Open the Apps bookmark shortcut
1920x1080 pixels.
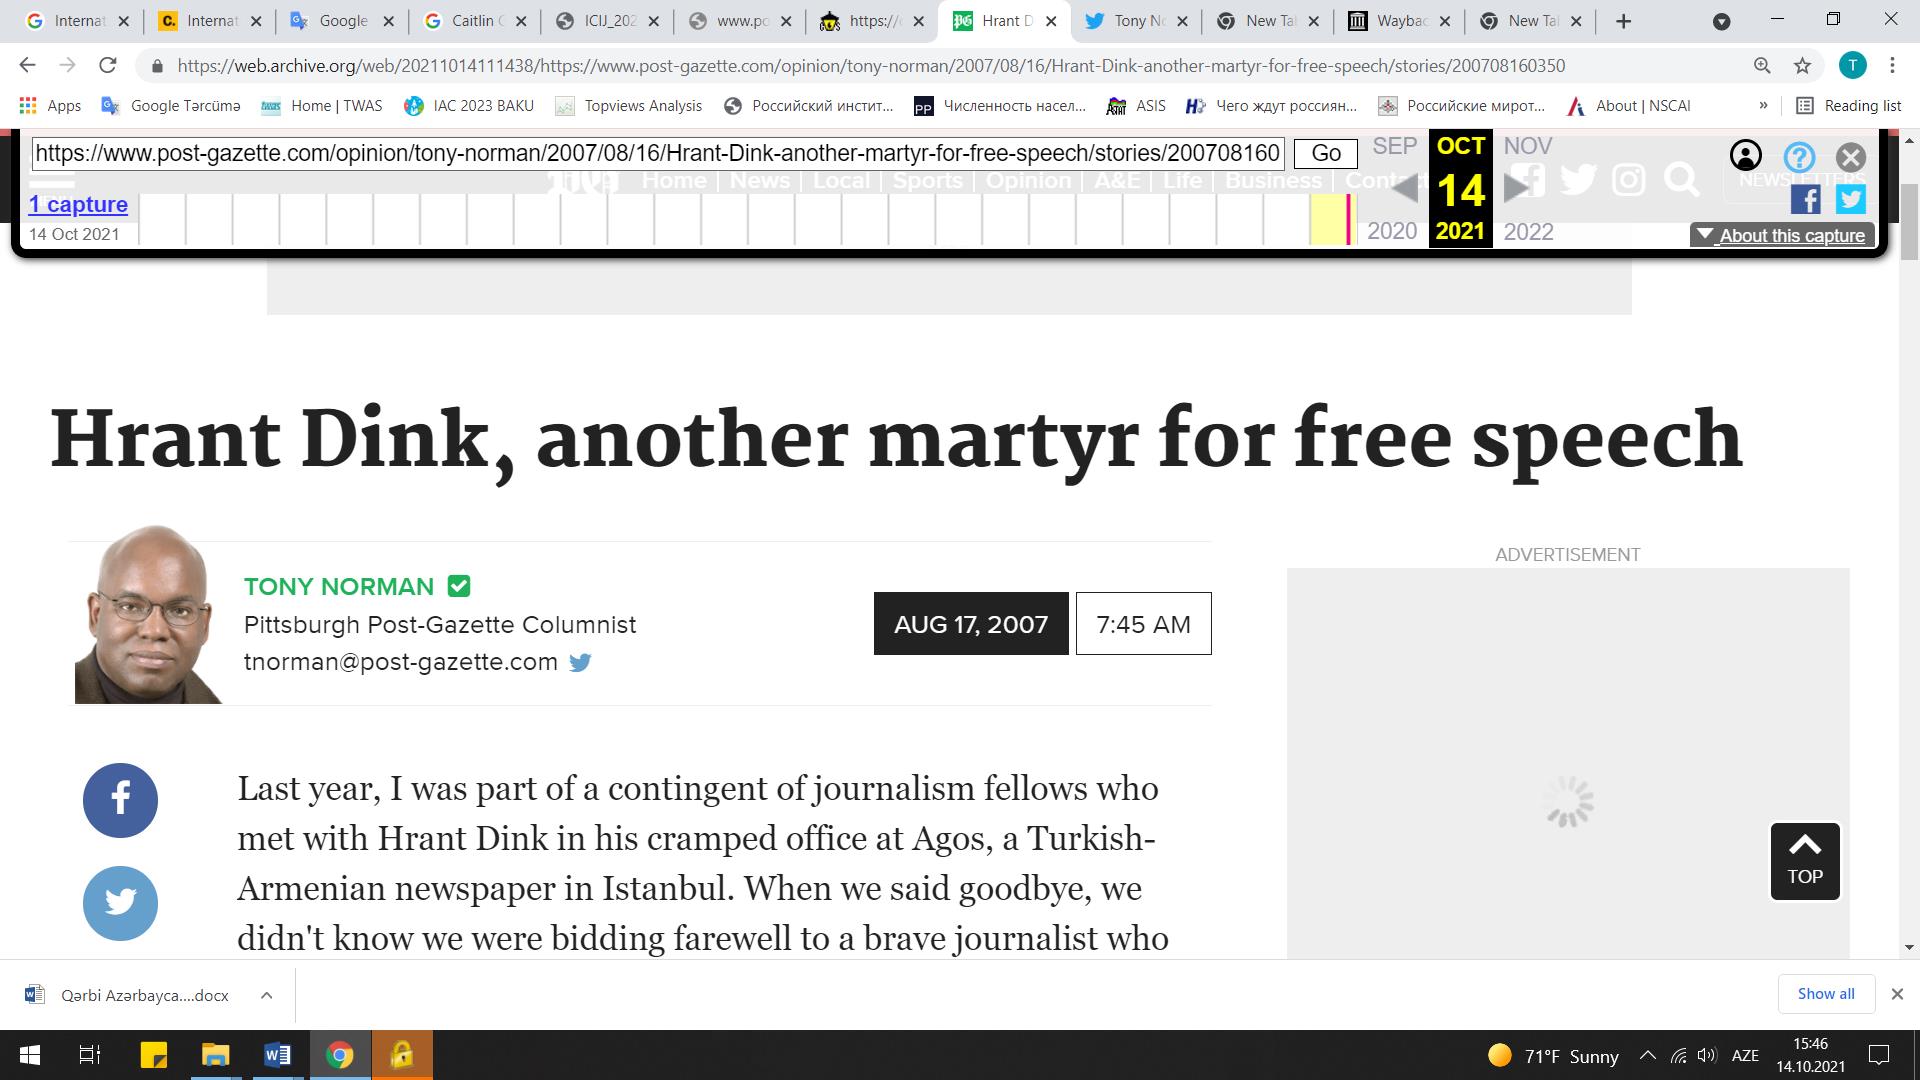(50, 106)
